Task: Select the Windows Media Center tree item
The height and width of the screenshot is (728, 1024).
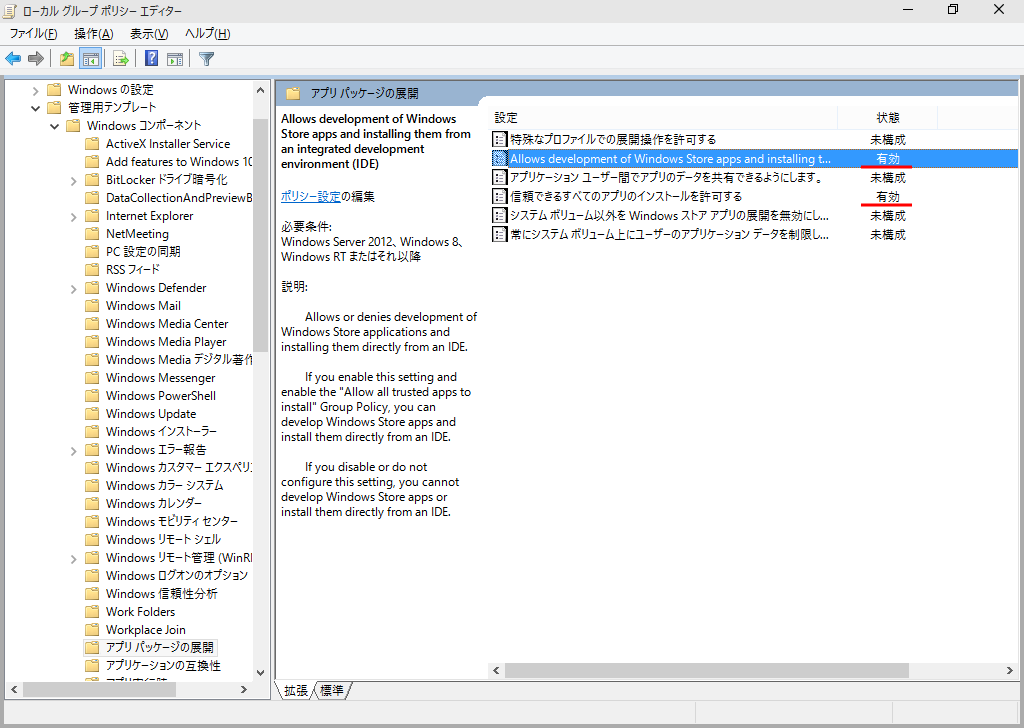Action: pyautogui.click(x=167, y=323)
